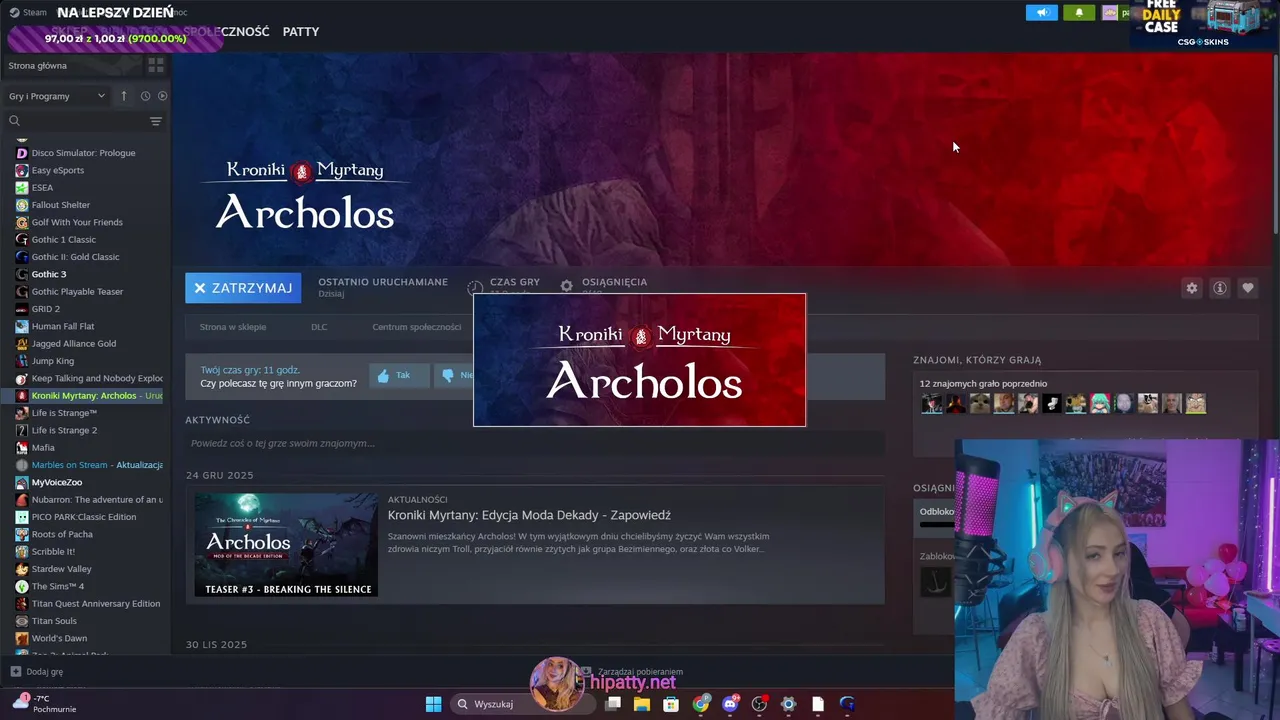This screenshot has height=720, width=1280.
Task: Open game settings gear icon
Action: (1191, 288)
